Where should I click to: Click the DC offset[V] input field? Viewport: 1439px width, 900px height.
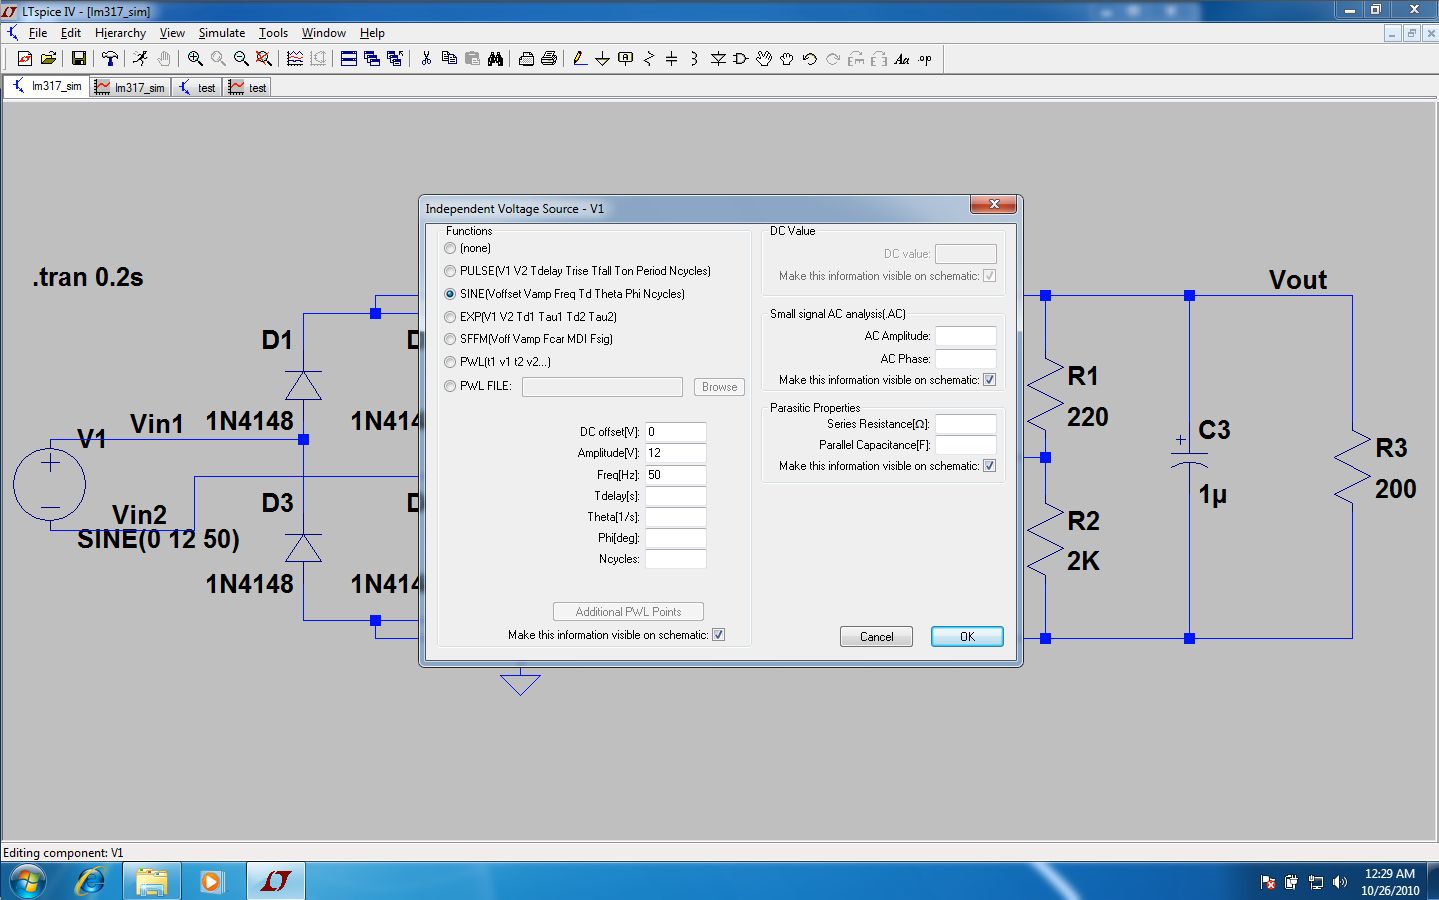click(x=676, y=432)
